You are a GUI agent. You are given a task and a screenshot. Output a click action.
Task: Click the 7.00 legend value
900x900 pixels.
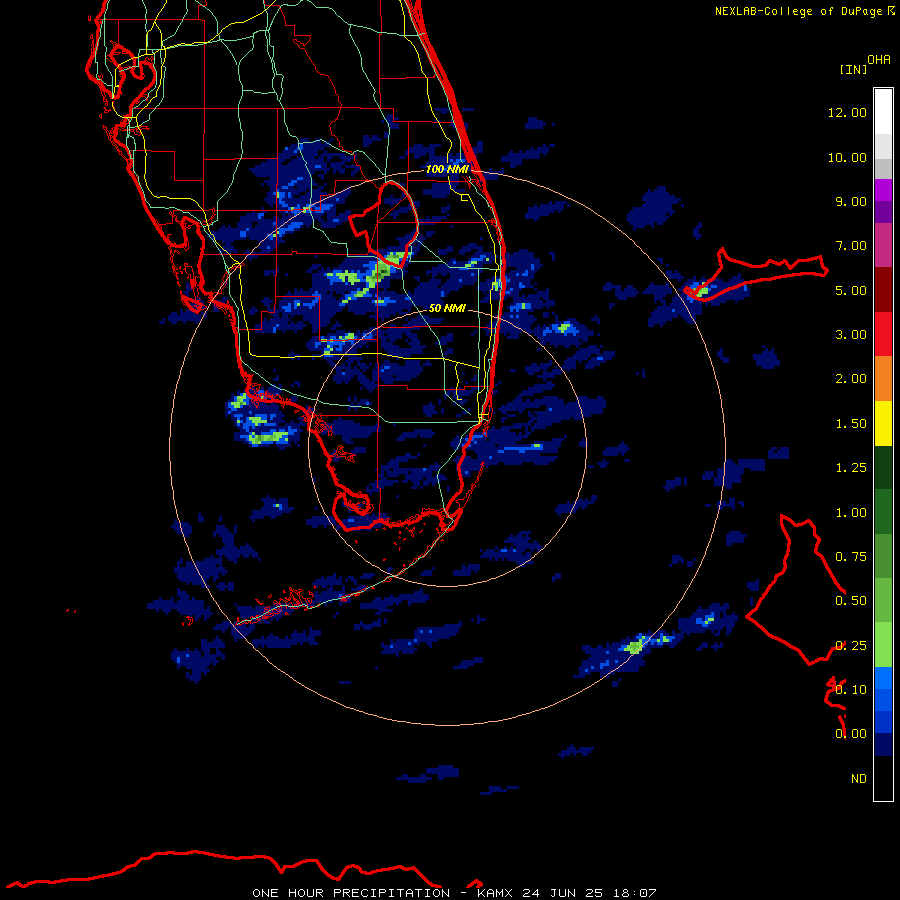pos(851,246)
